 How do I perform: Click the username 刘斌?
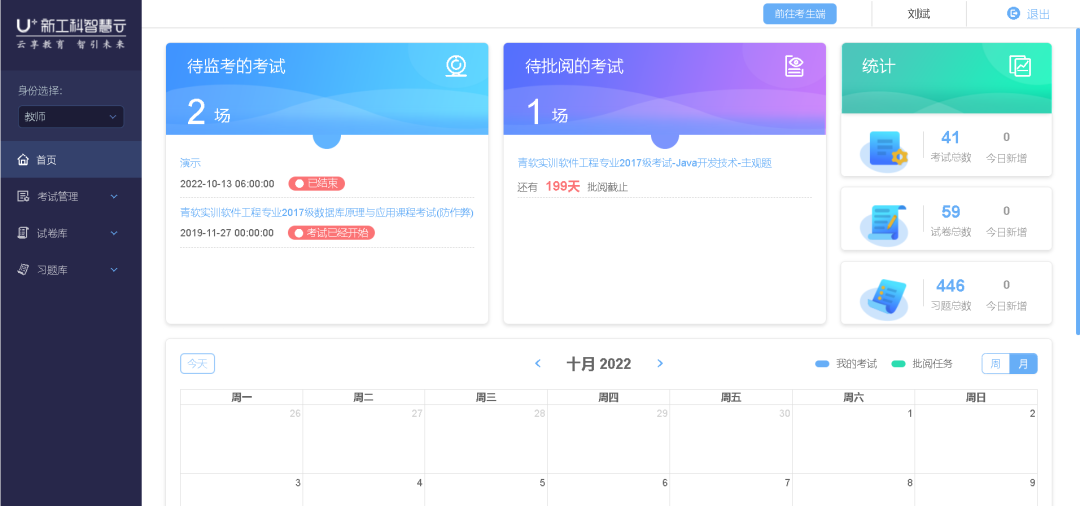[919, 13]
